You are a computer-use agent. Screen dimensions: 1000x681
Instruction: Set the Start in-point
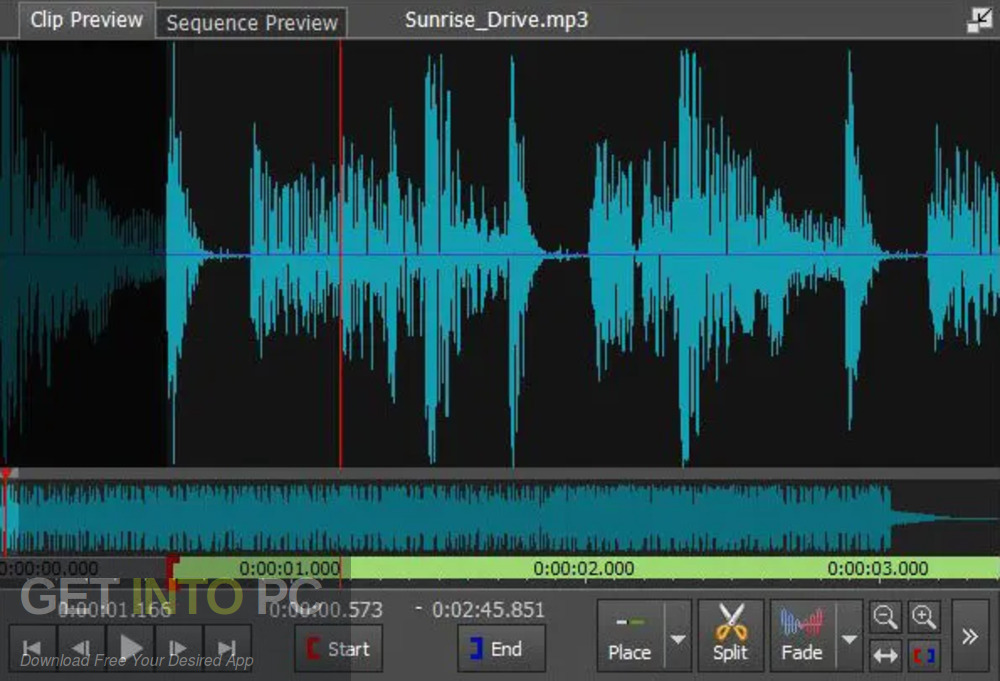point(339,648)
